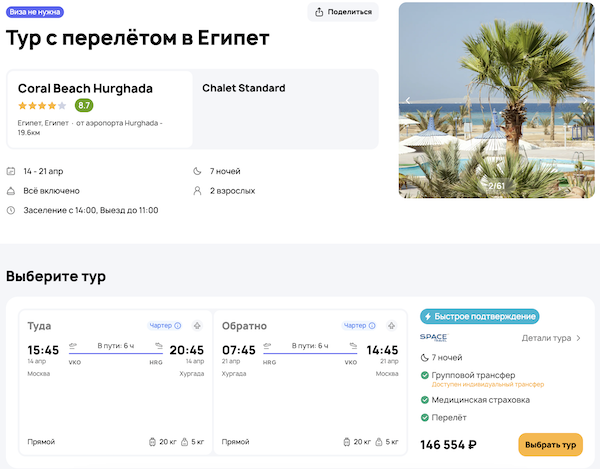Click airline icon on the Обратно flight
Screen dimensions: 600x469
(x=391, y=325)
